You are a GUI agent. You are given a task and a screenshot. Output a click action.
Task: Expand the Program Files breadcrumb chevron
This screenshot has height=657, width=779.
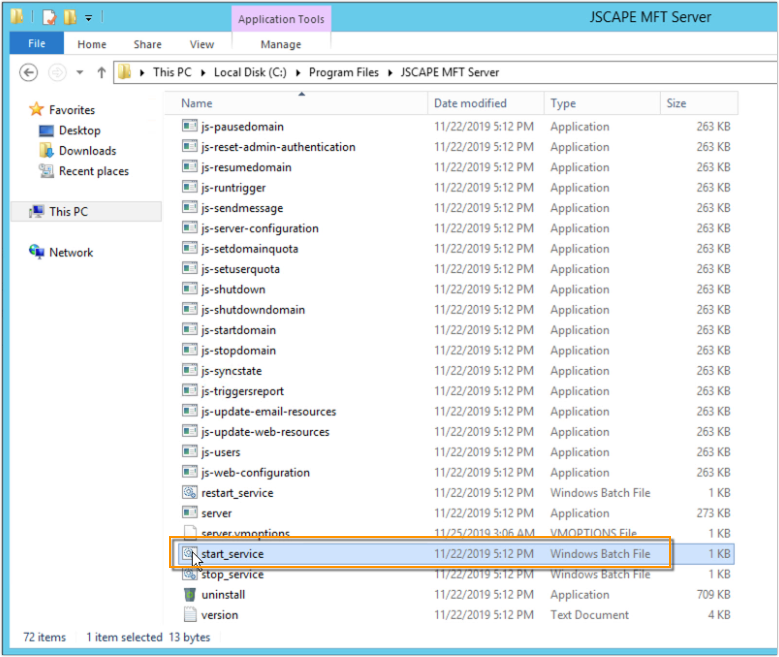[x=390, y=73]
